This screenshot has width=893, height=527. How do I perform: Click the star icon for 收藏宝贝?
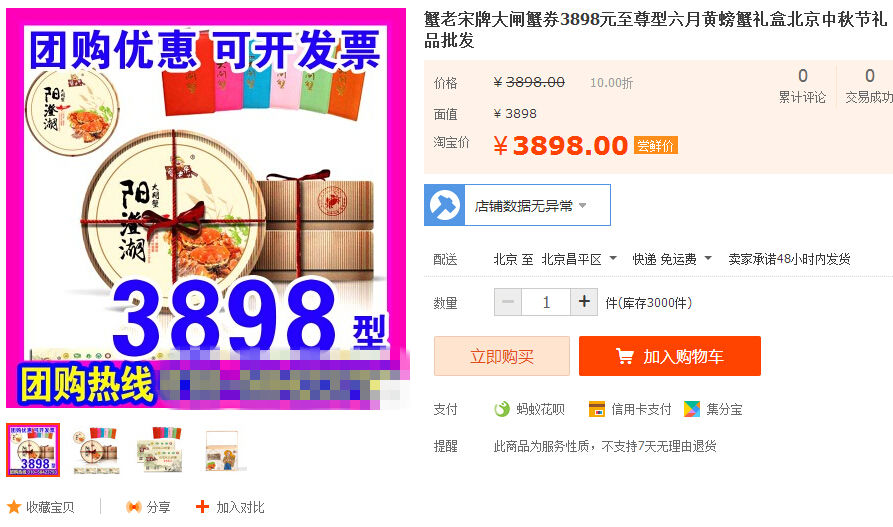(x=14, y=506)
